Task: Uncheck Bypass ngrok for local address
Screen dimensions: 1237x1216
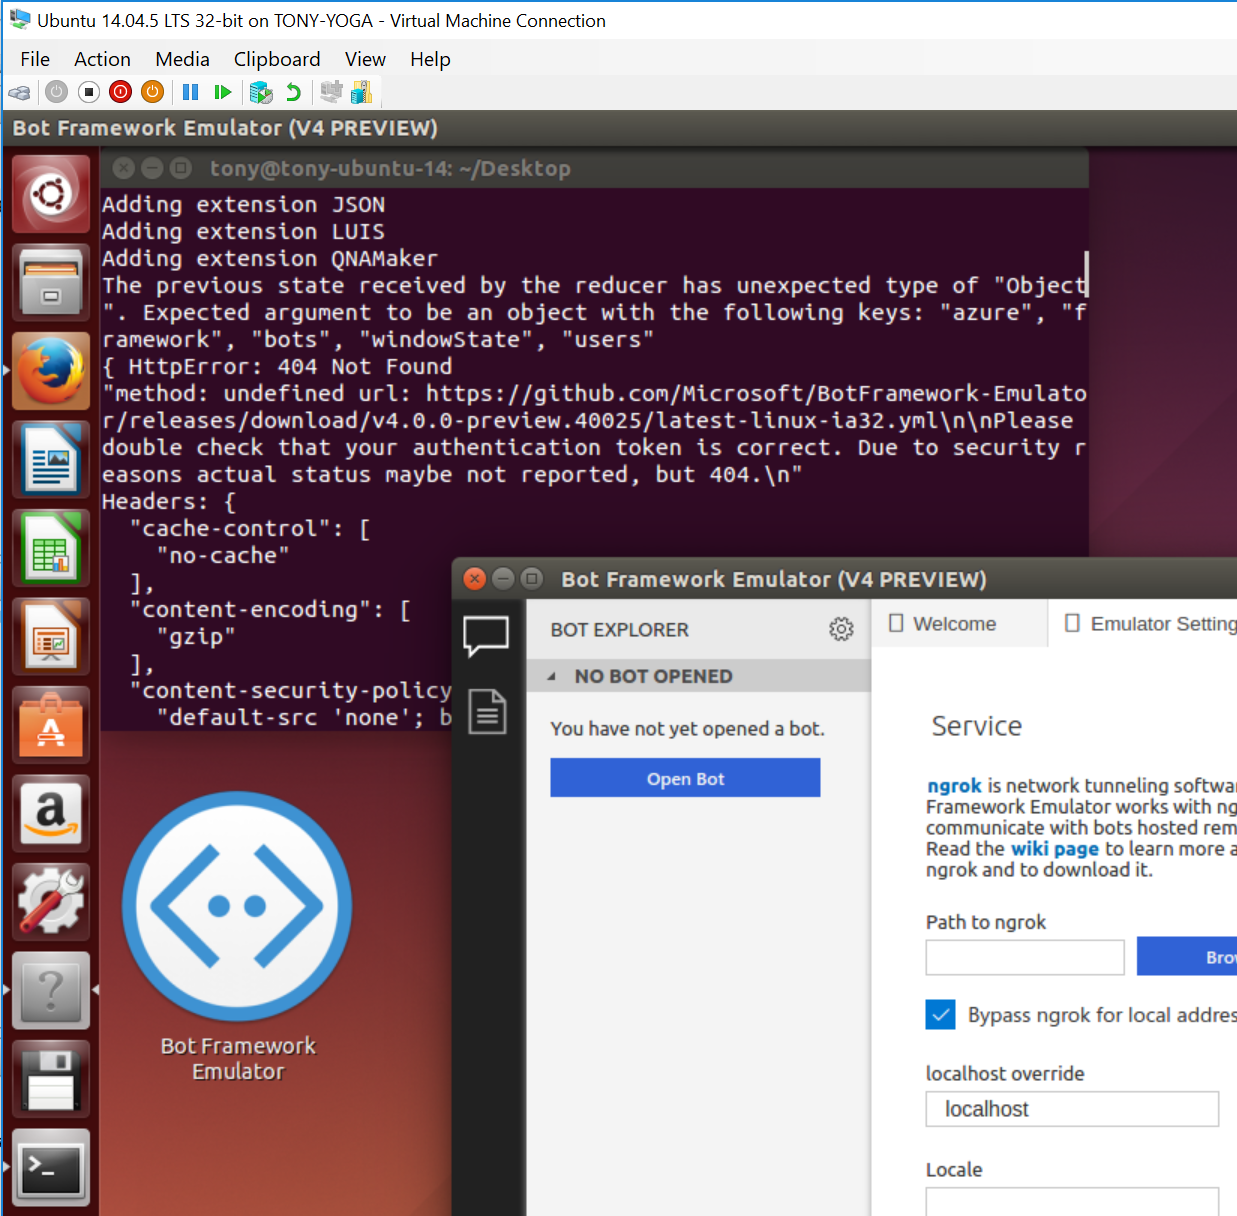Action: click(x=940, y=1014)
